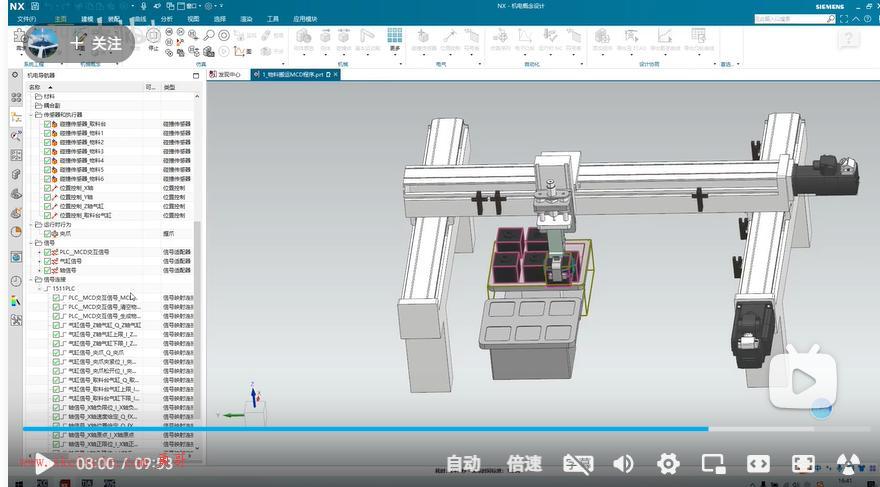This screenshot has height=487, width=880.
Task: Click 倍速 playback speed button
Action: coord(524,464)
